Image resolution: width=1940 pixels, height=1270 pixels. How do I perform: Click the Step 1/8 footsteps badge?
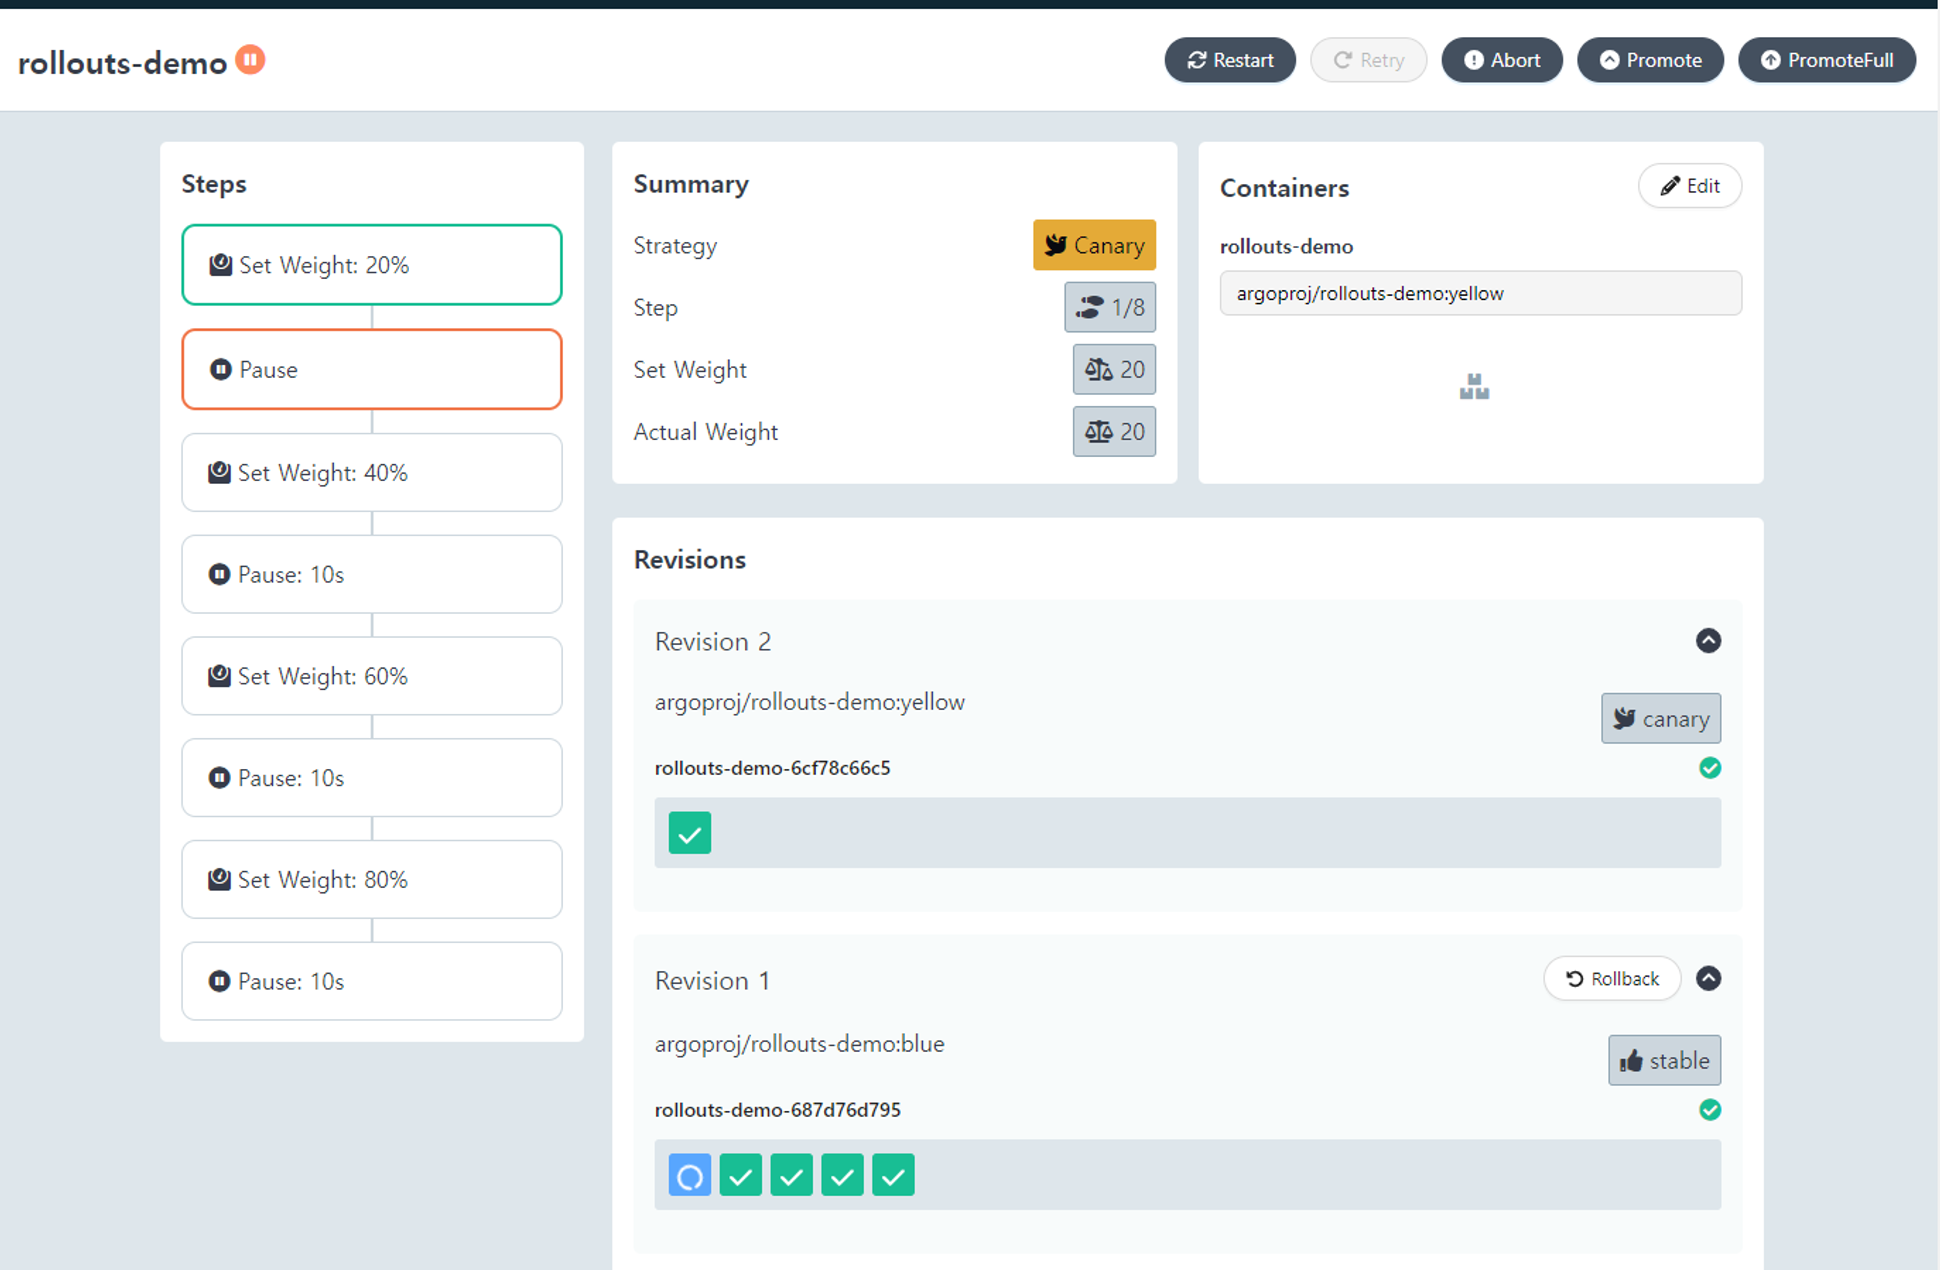point(1110,307)
